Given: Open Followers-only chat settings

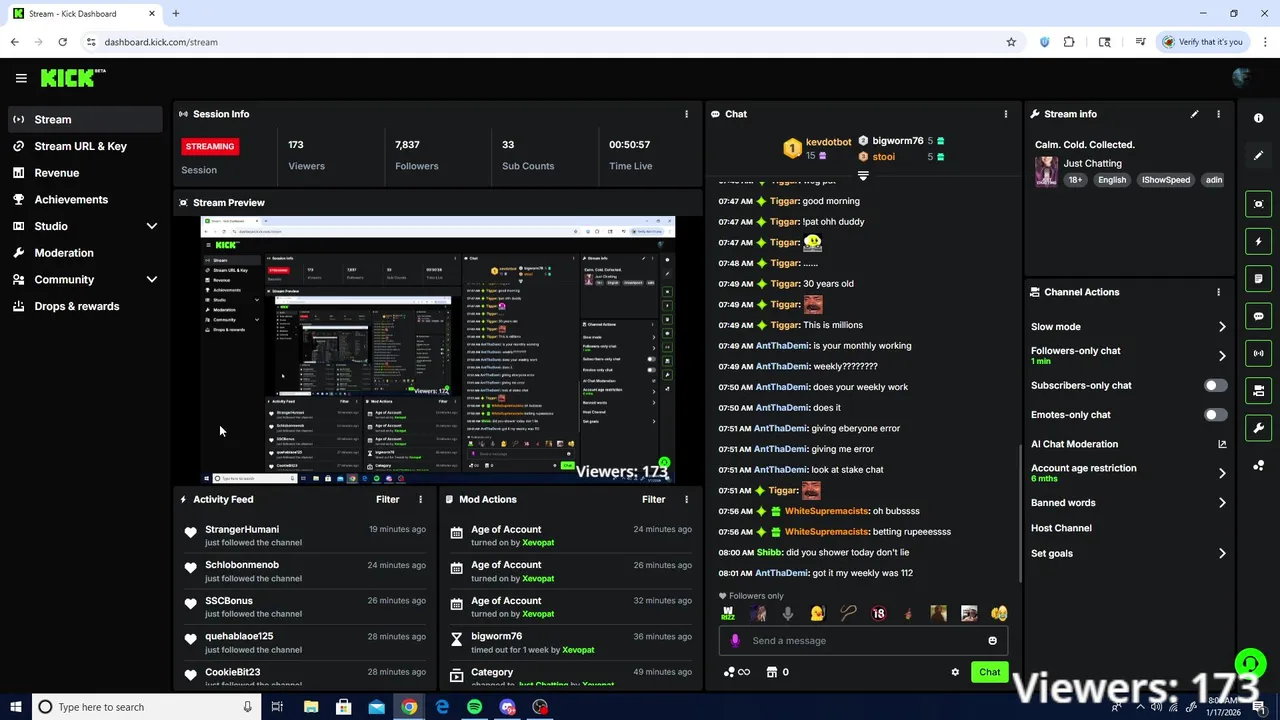Looking at the screenshot, I should tap(1128, 355).
